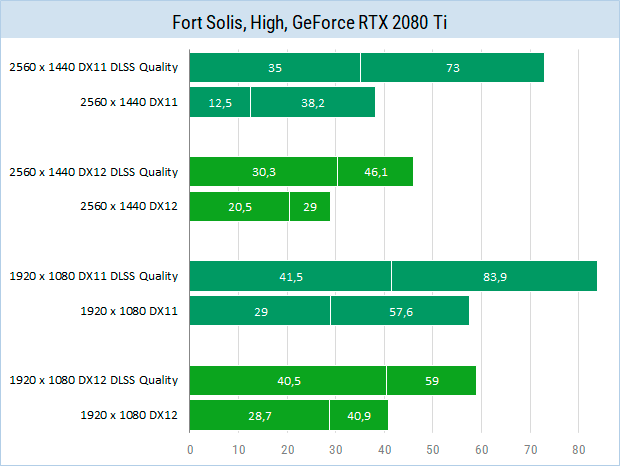Select the bar segment showing 57,6
The height and width of the screenshot is (466, 620).
pyautogui.click(x=400, y=311)
